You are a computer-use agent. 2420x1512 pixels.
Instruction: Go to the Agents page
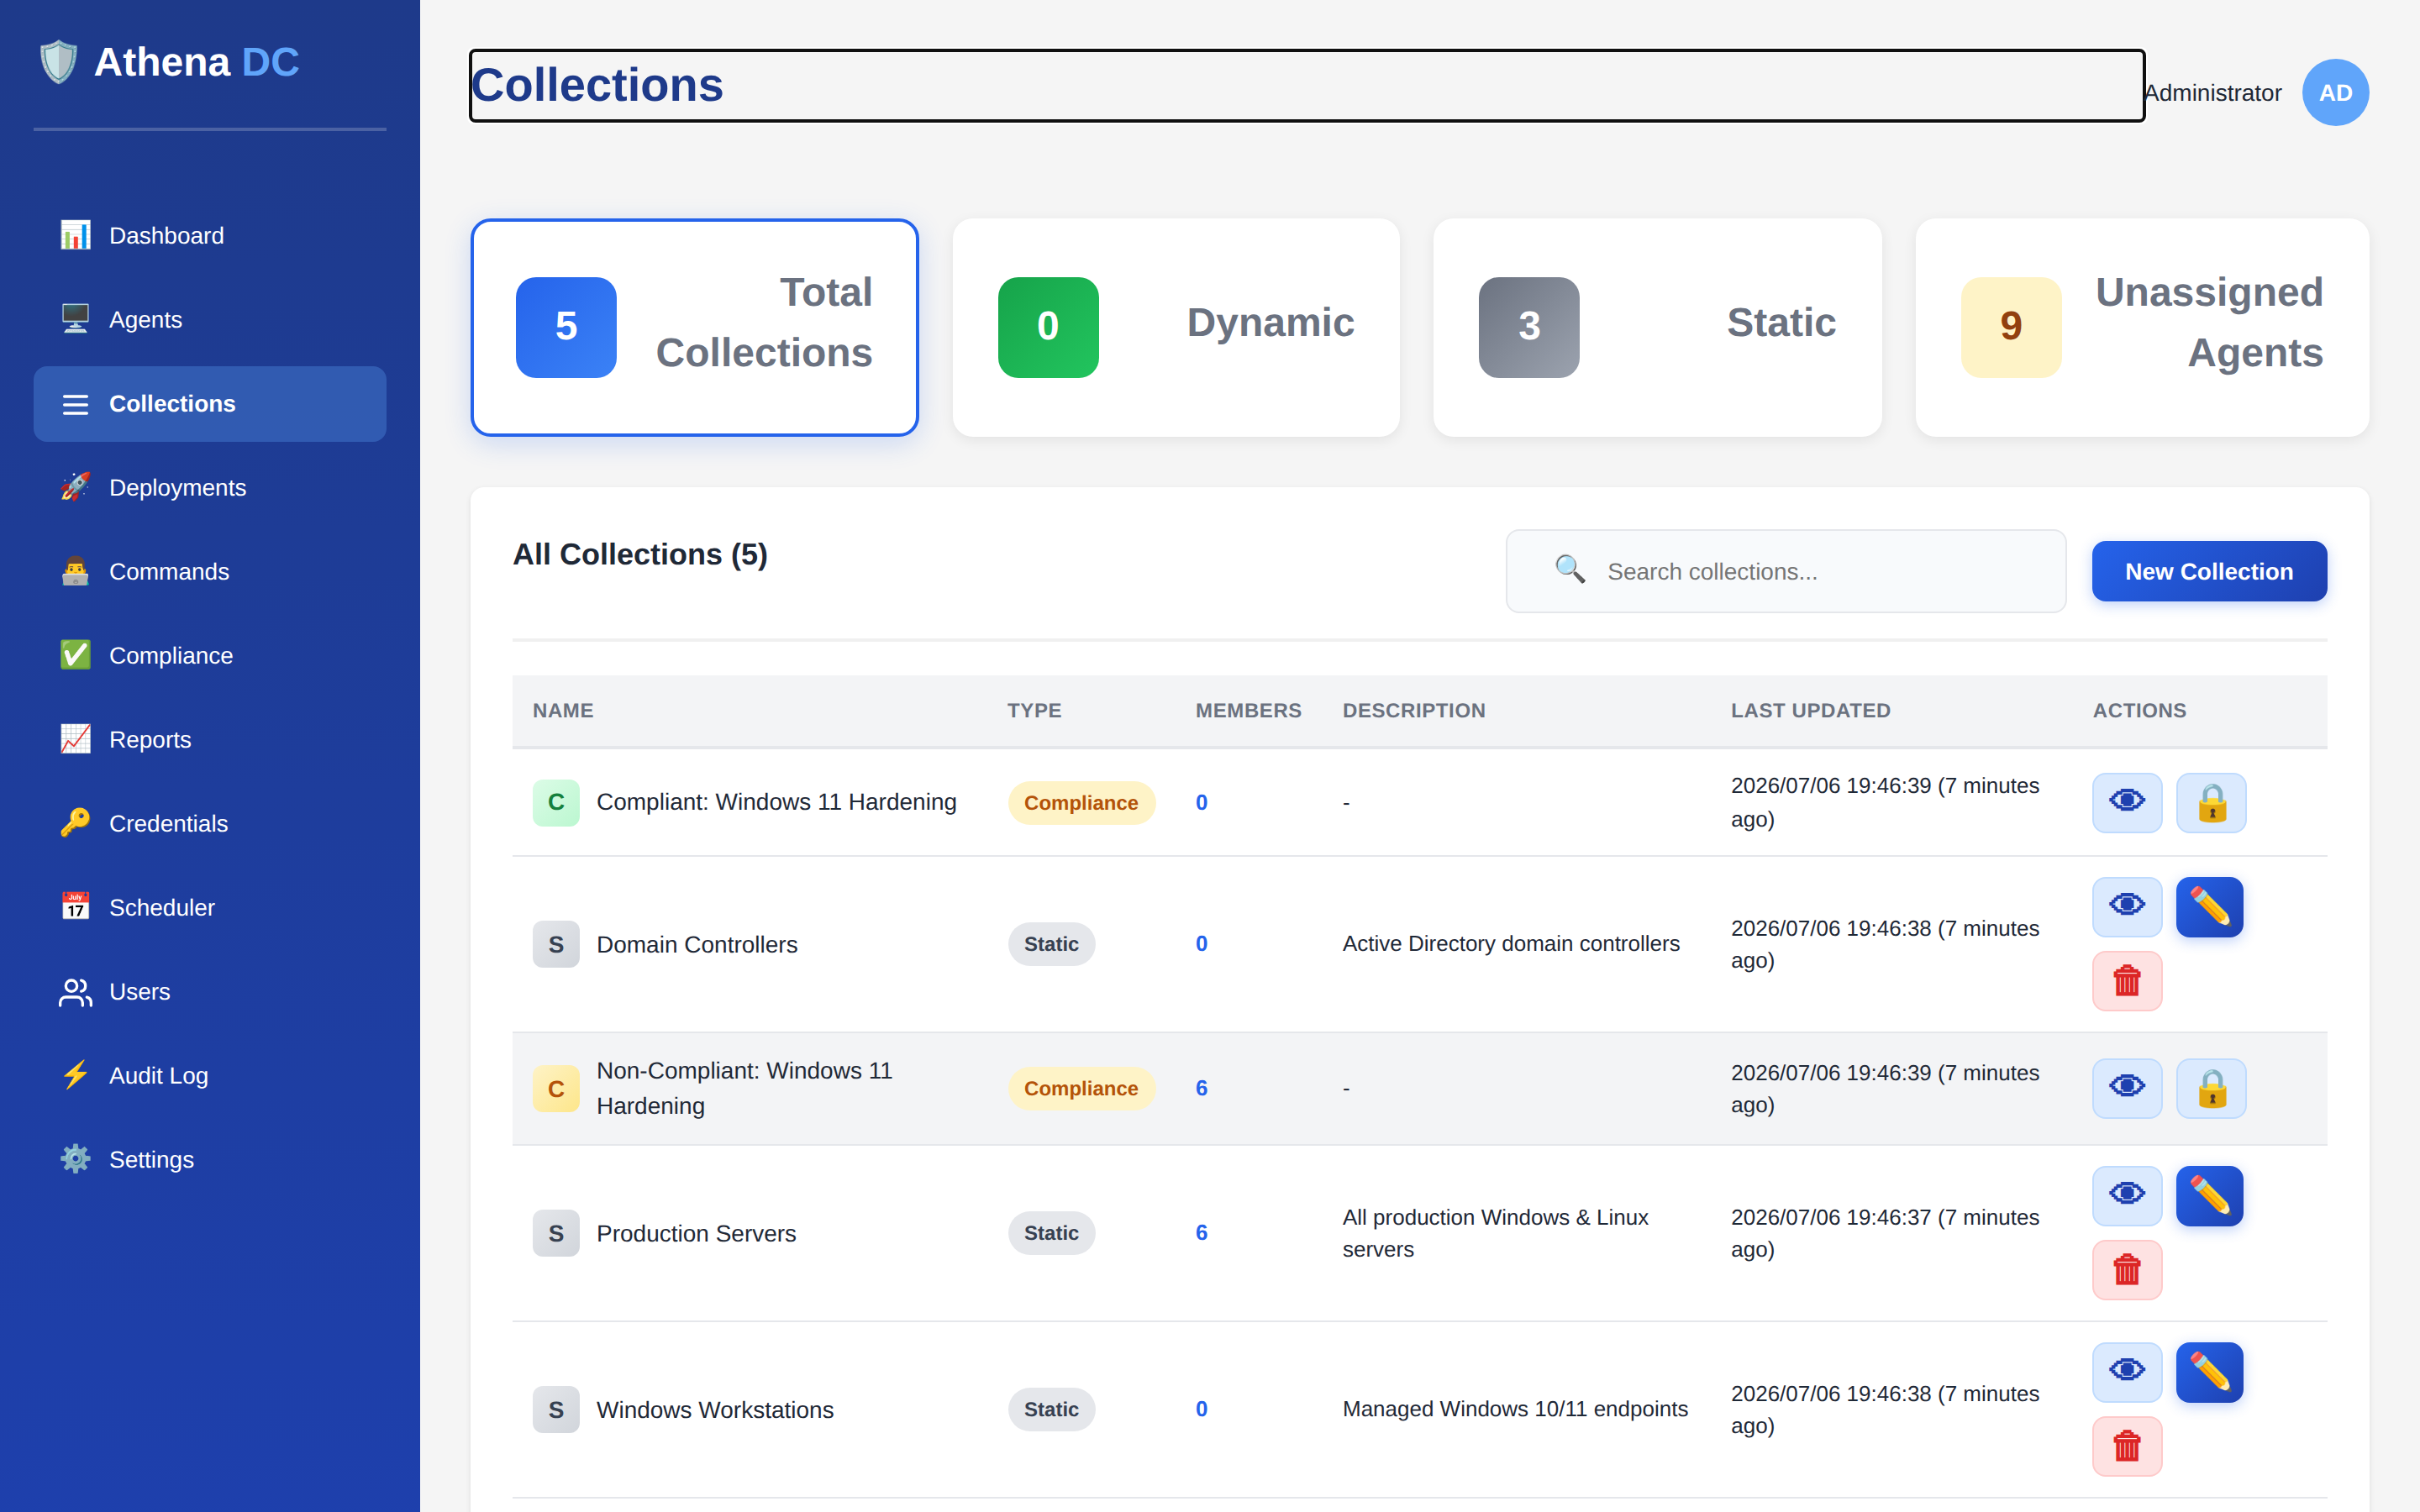click(x=210, y=320)
